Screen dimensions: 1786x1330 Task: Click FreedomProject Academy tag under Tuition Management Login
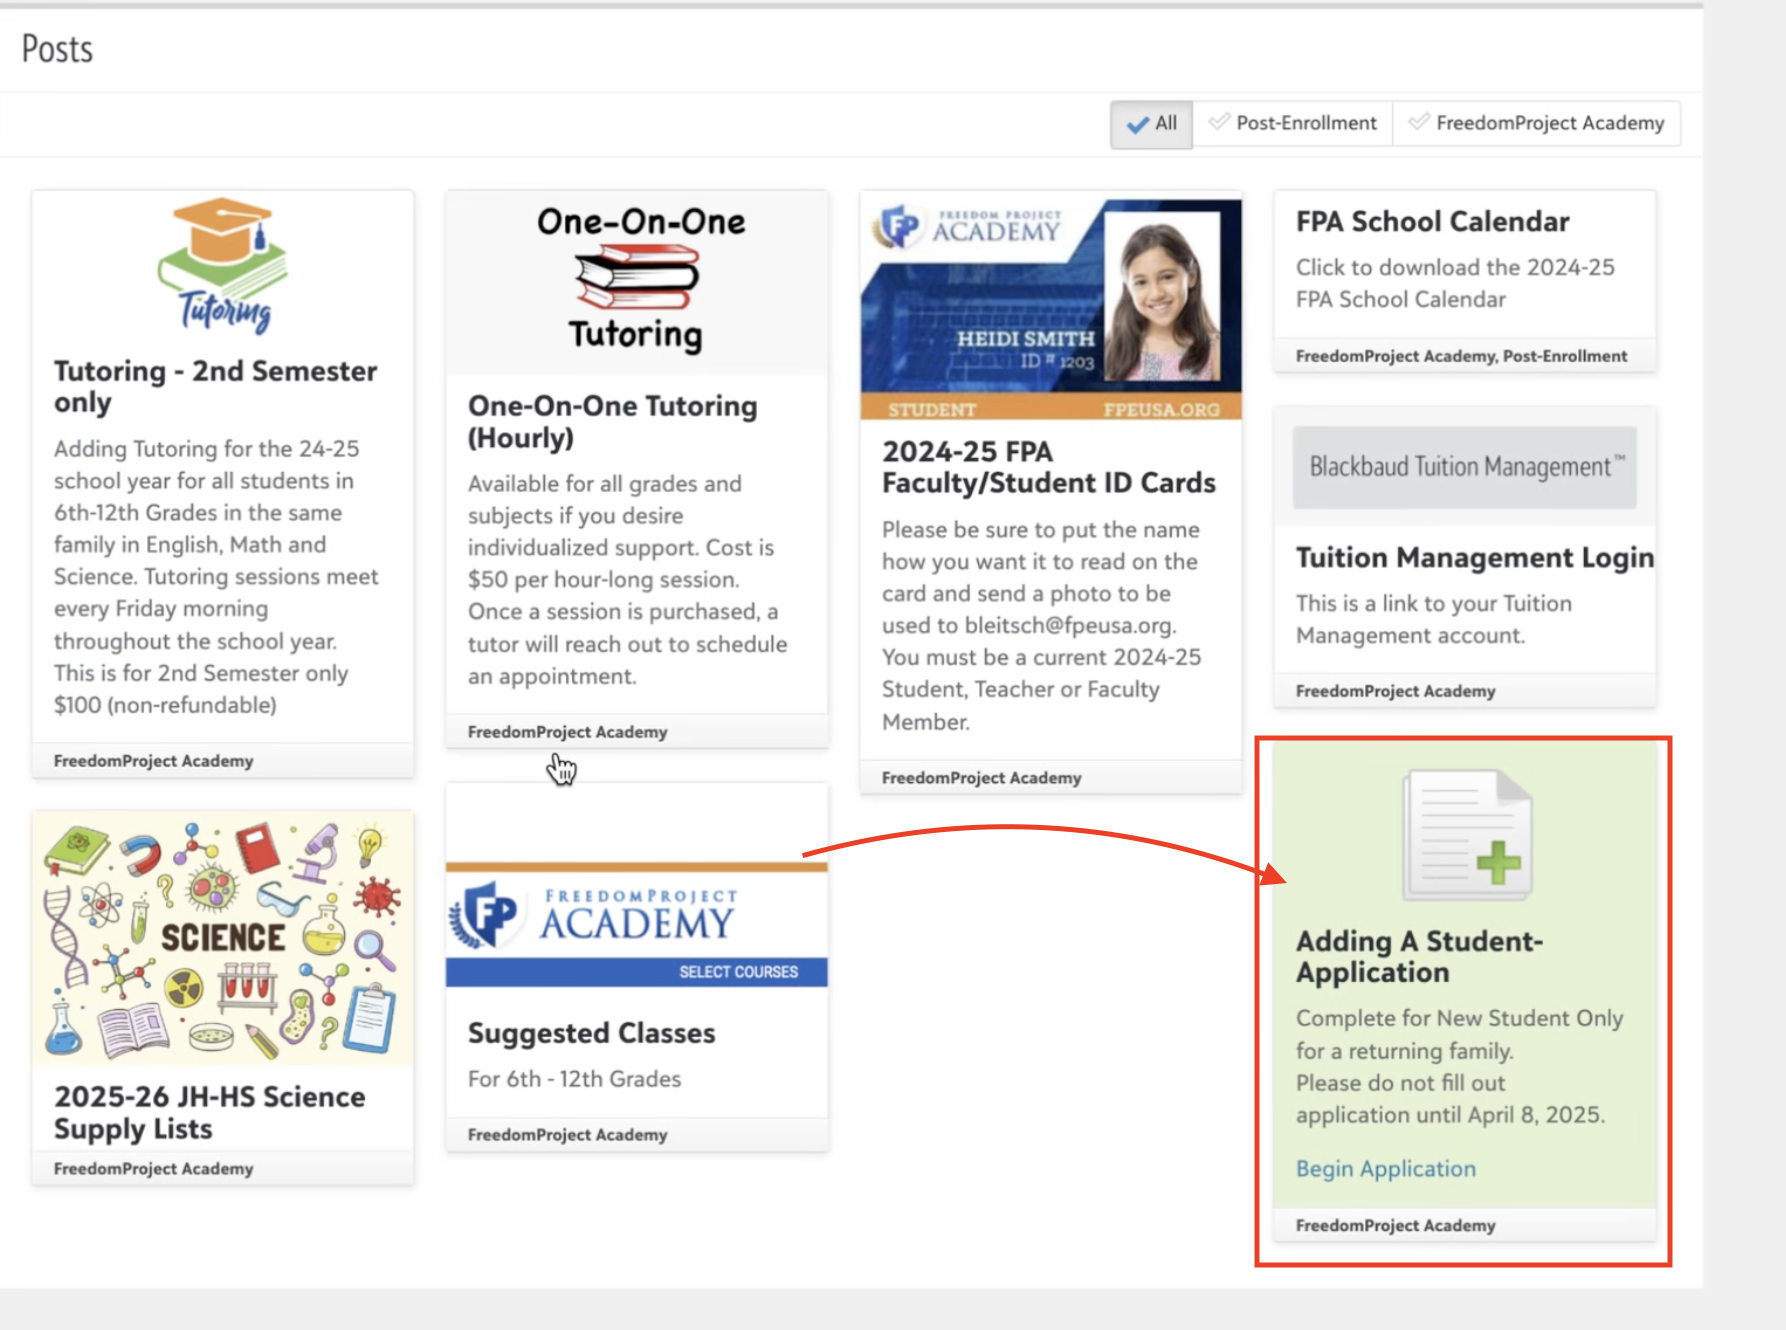click(x=1395, y=691)
